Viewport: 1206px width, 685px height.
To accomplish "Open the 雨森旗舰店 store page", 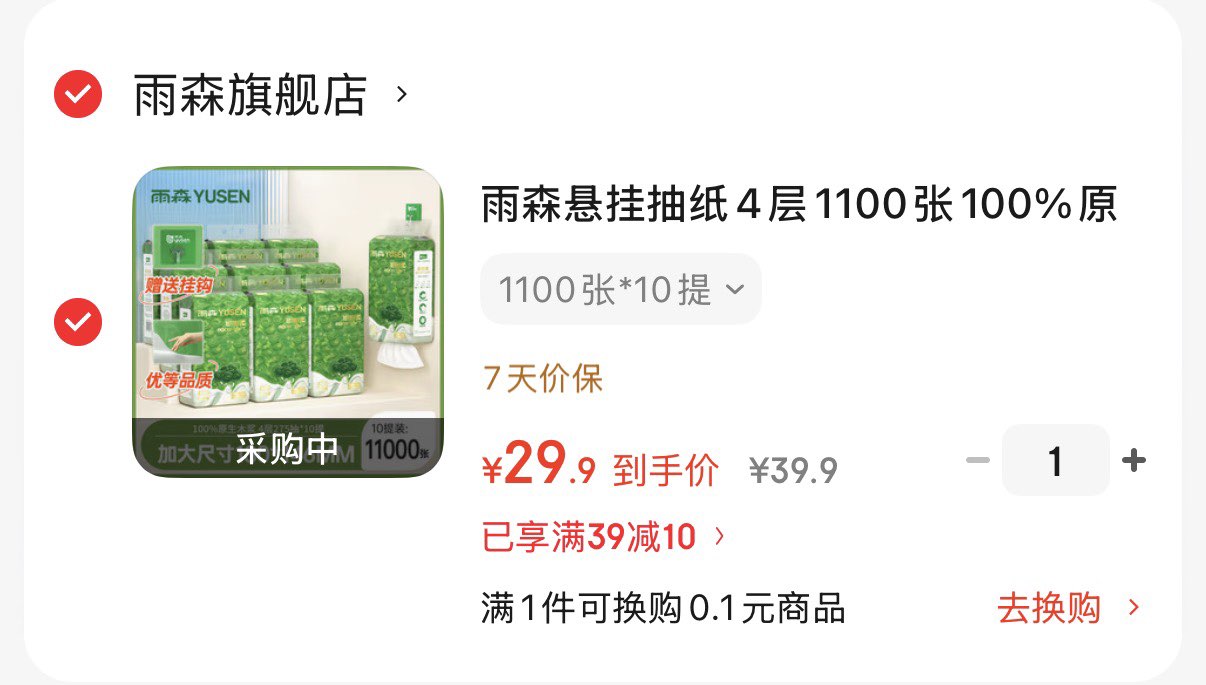I will 250,96.
